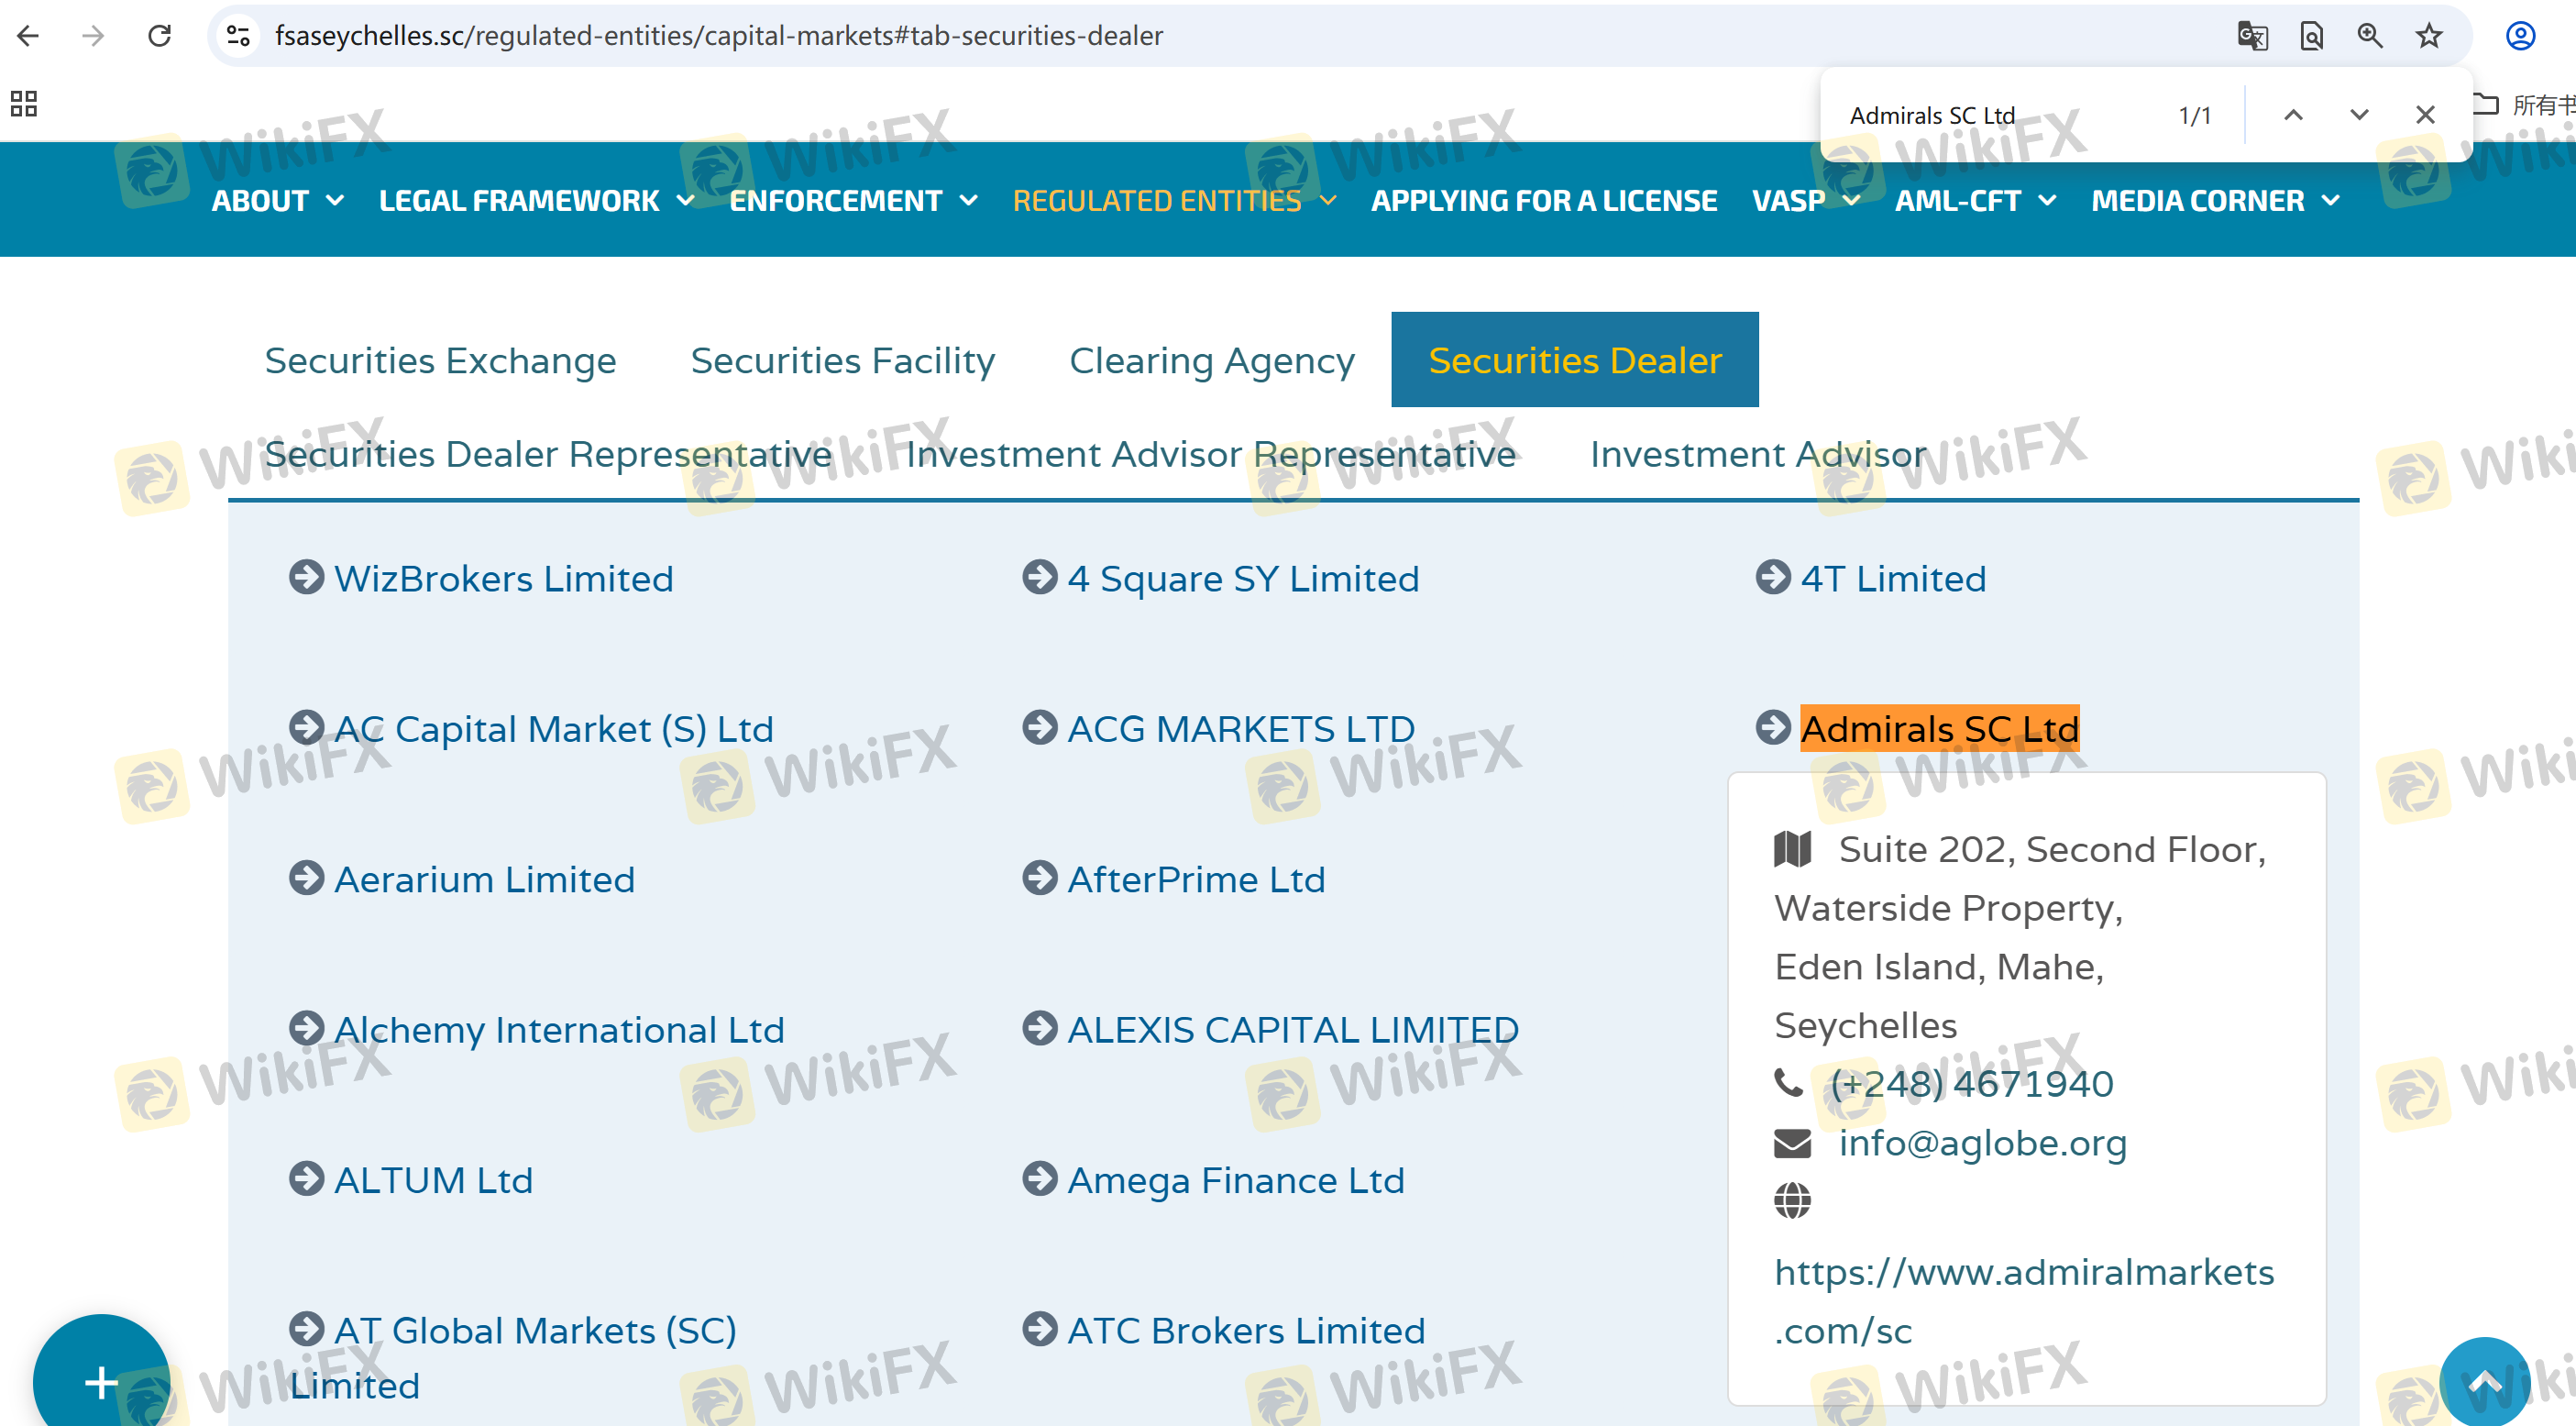Call Admirals phone number (+248) 4671940
This screenshot has width=2576, height=1426.
coord(1971,1084)
